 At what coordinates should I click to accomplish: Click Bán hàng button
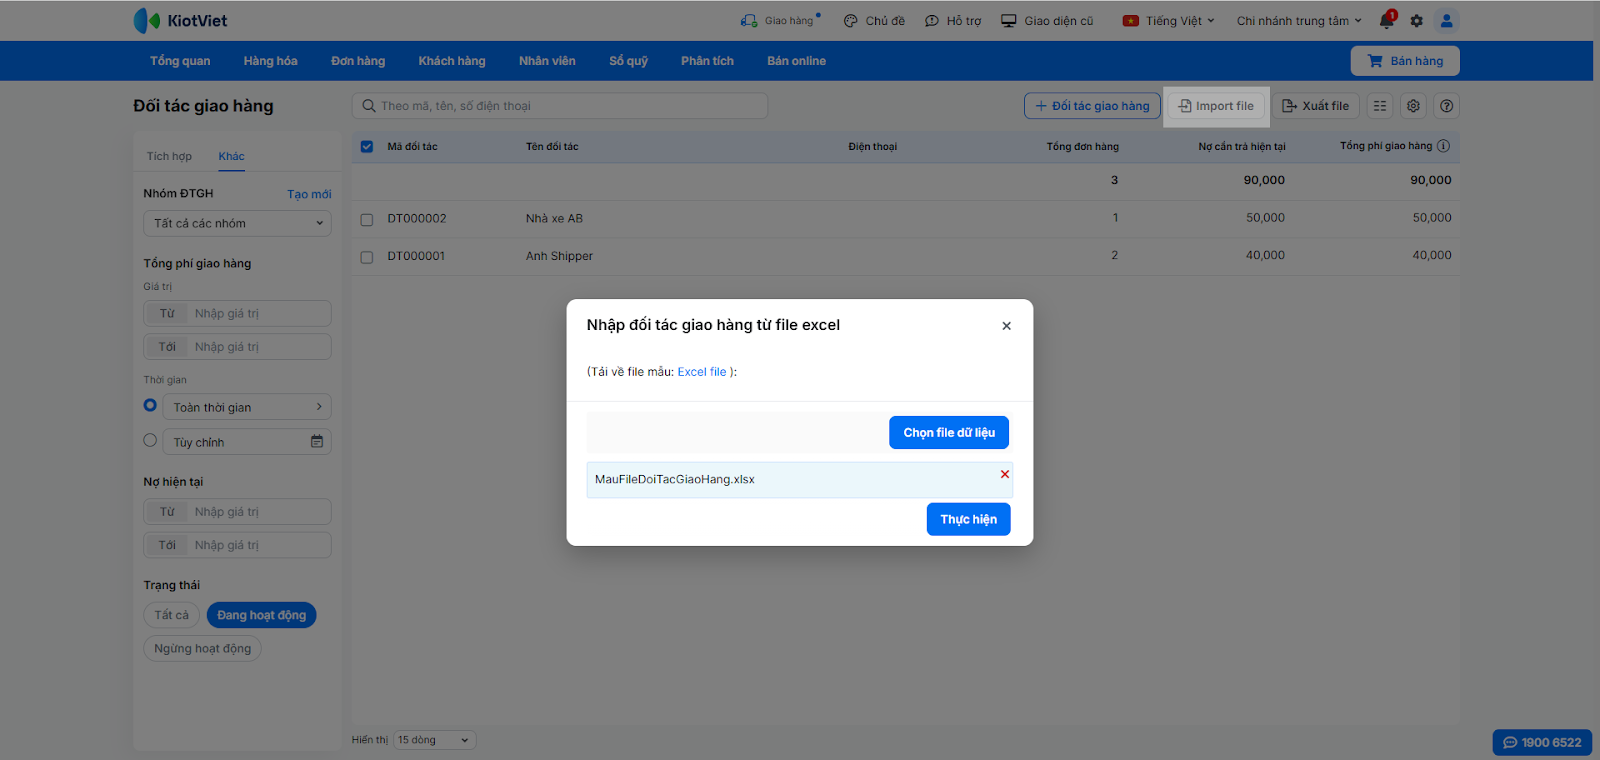[x=1405, y=61]
